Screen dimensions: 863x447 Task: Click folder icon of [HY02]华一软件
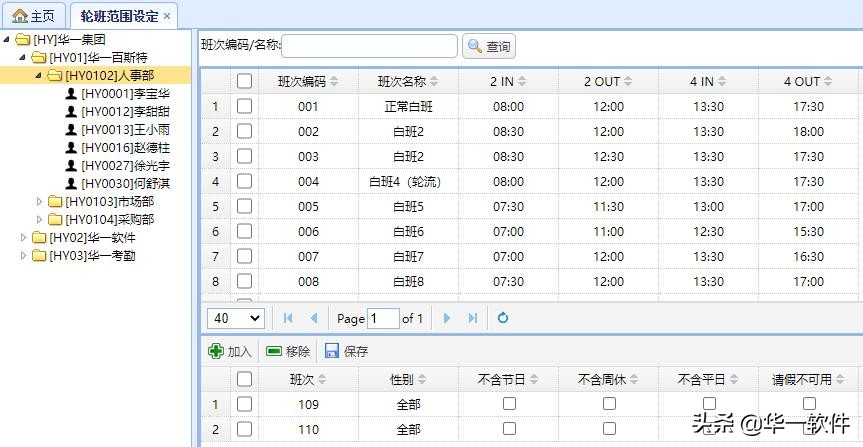coord(39,238)
